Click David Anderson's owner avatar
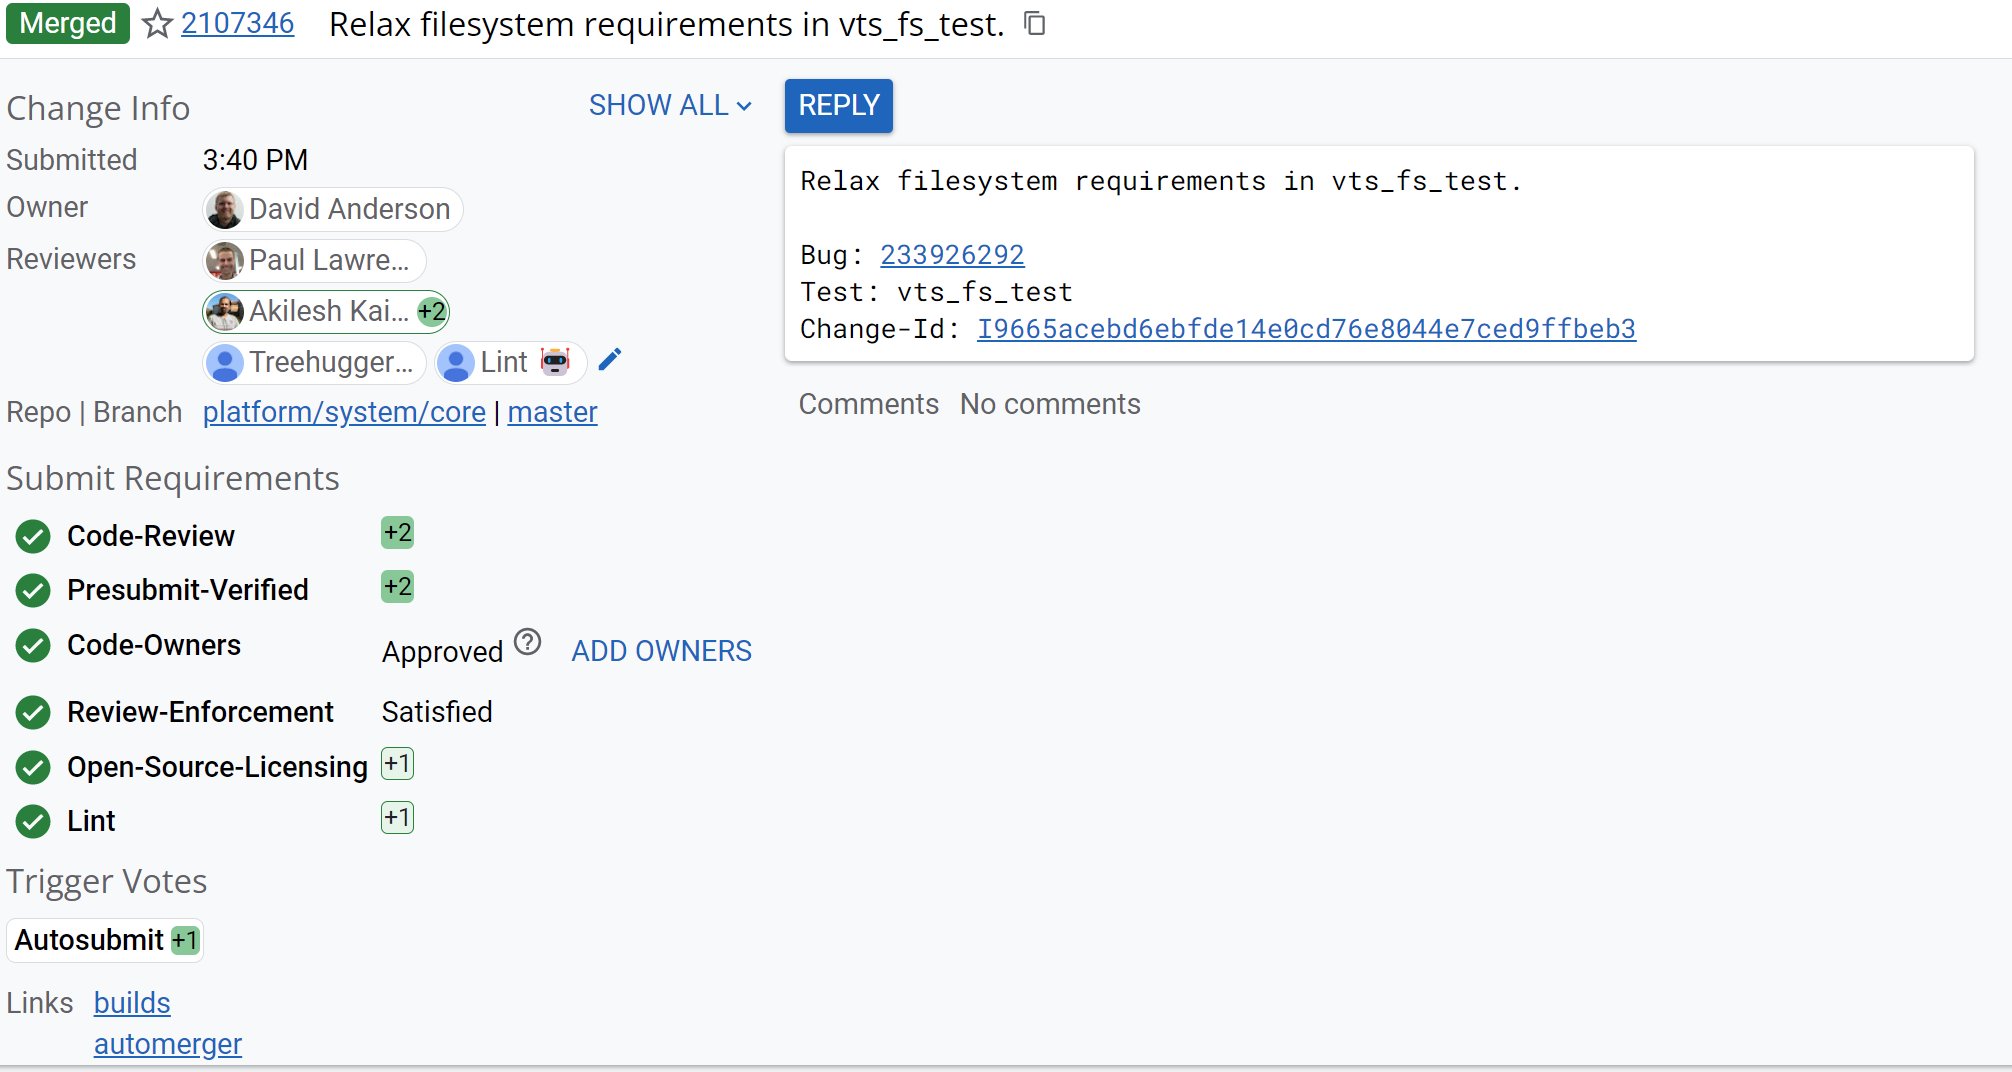This screenshot has width=2012, height=1072. click(x=224, y=209)
